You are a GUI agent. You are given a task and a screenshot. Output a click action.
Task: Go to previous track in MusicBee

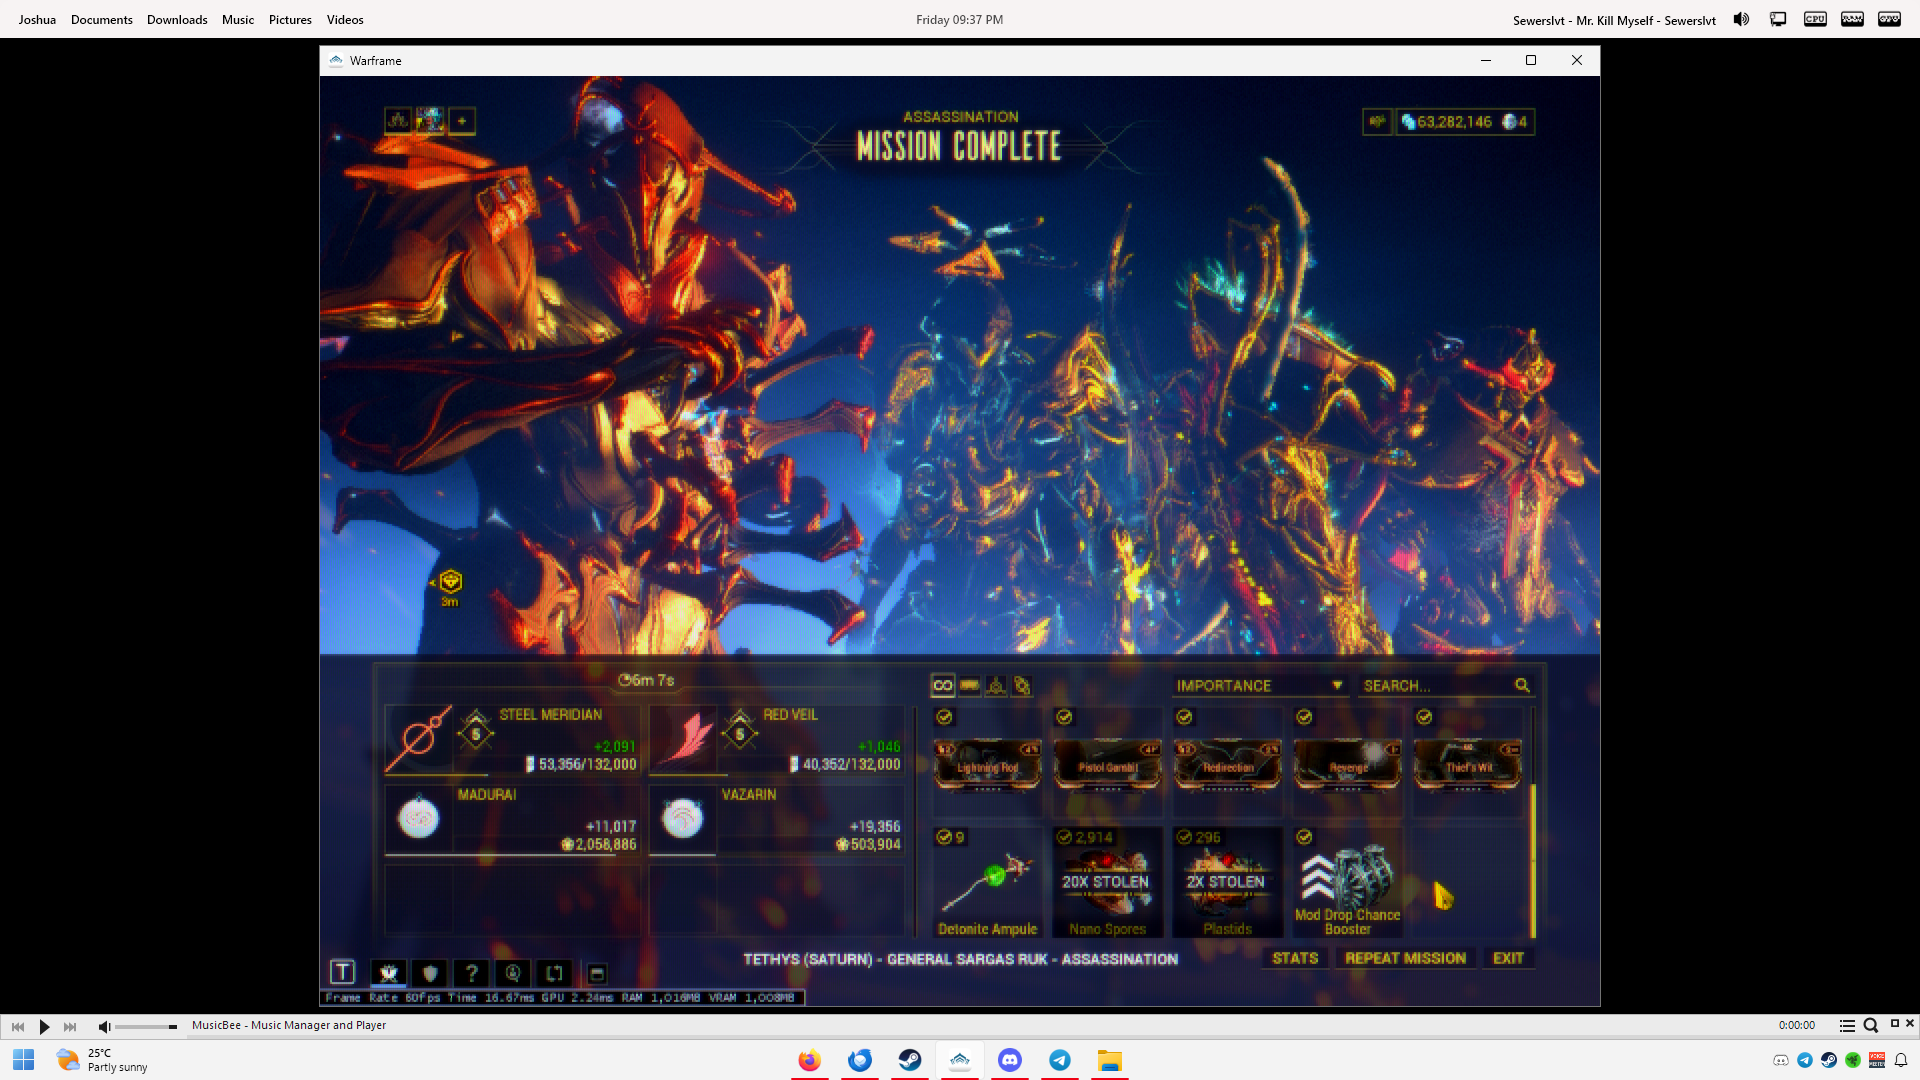[x=18, y=1026]
